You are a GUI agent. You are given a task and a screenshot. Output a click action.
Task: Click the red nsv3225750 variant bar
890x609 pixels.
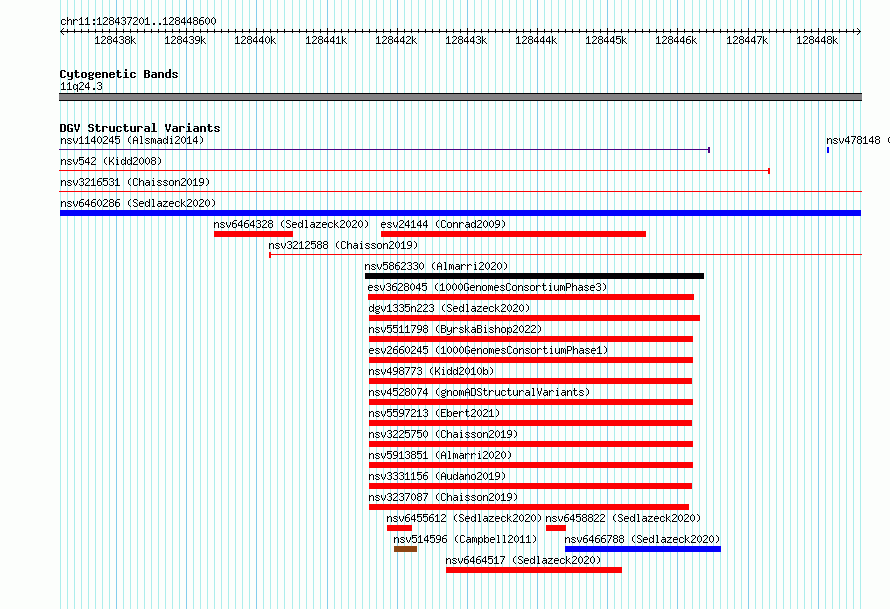(x=531, y=444)
